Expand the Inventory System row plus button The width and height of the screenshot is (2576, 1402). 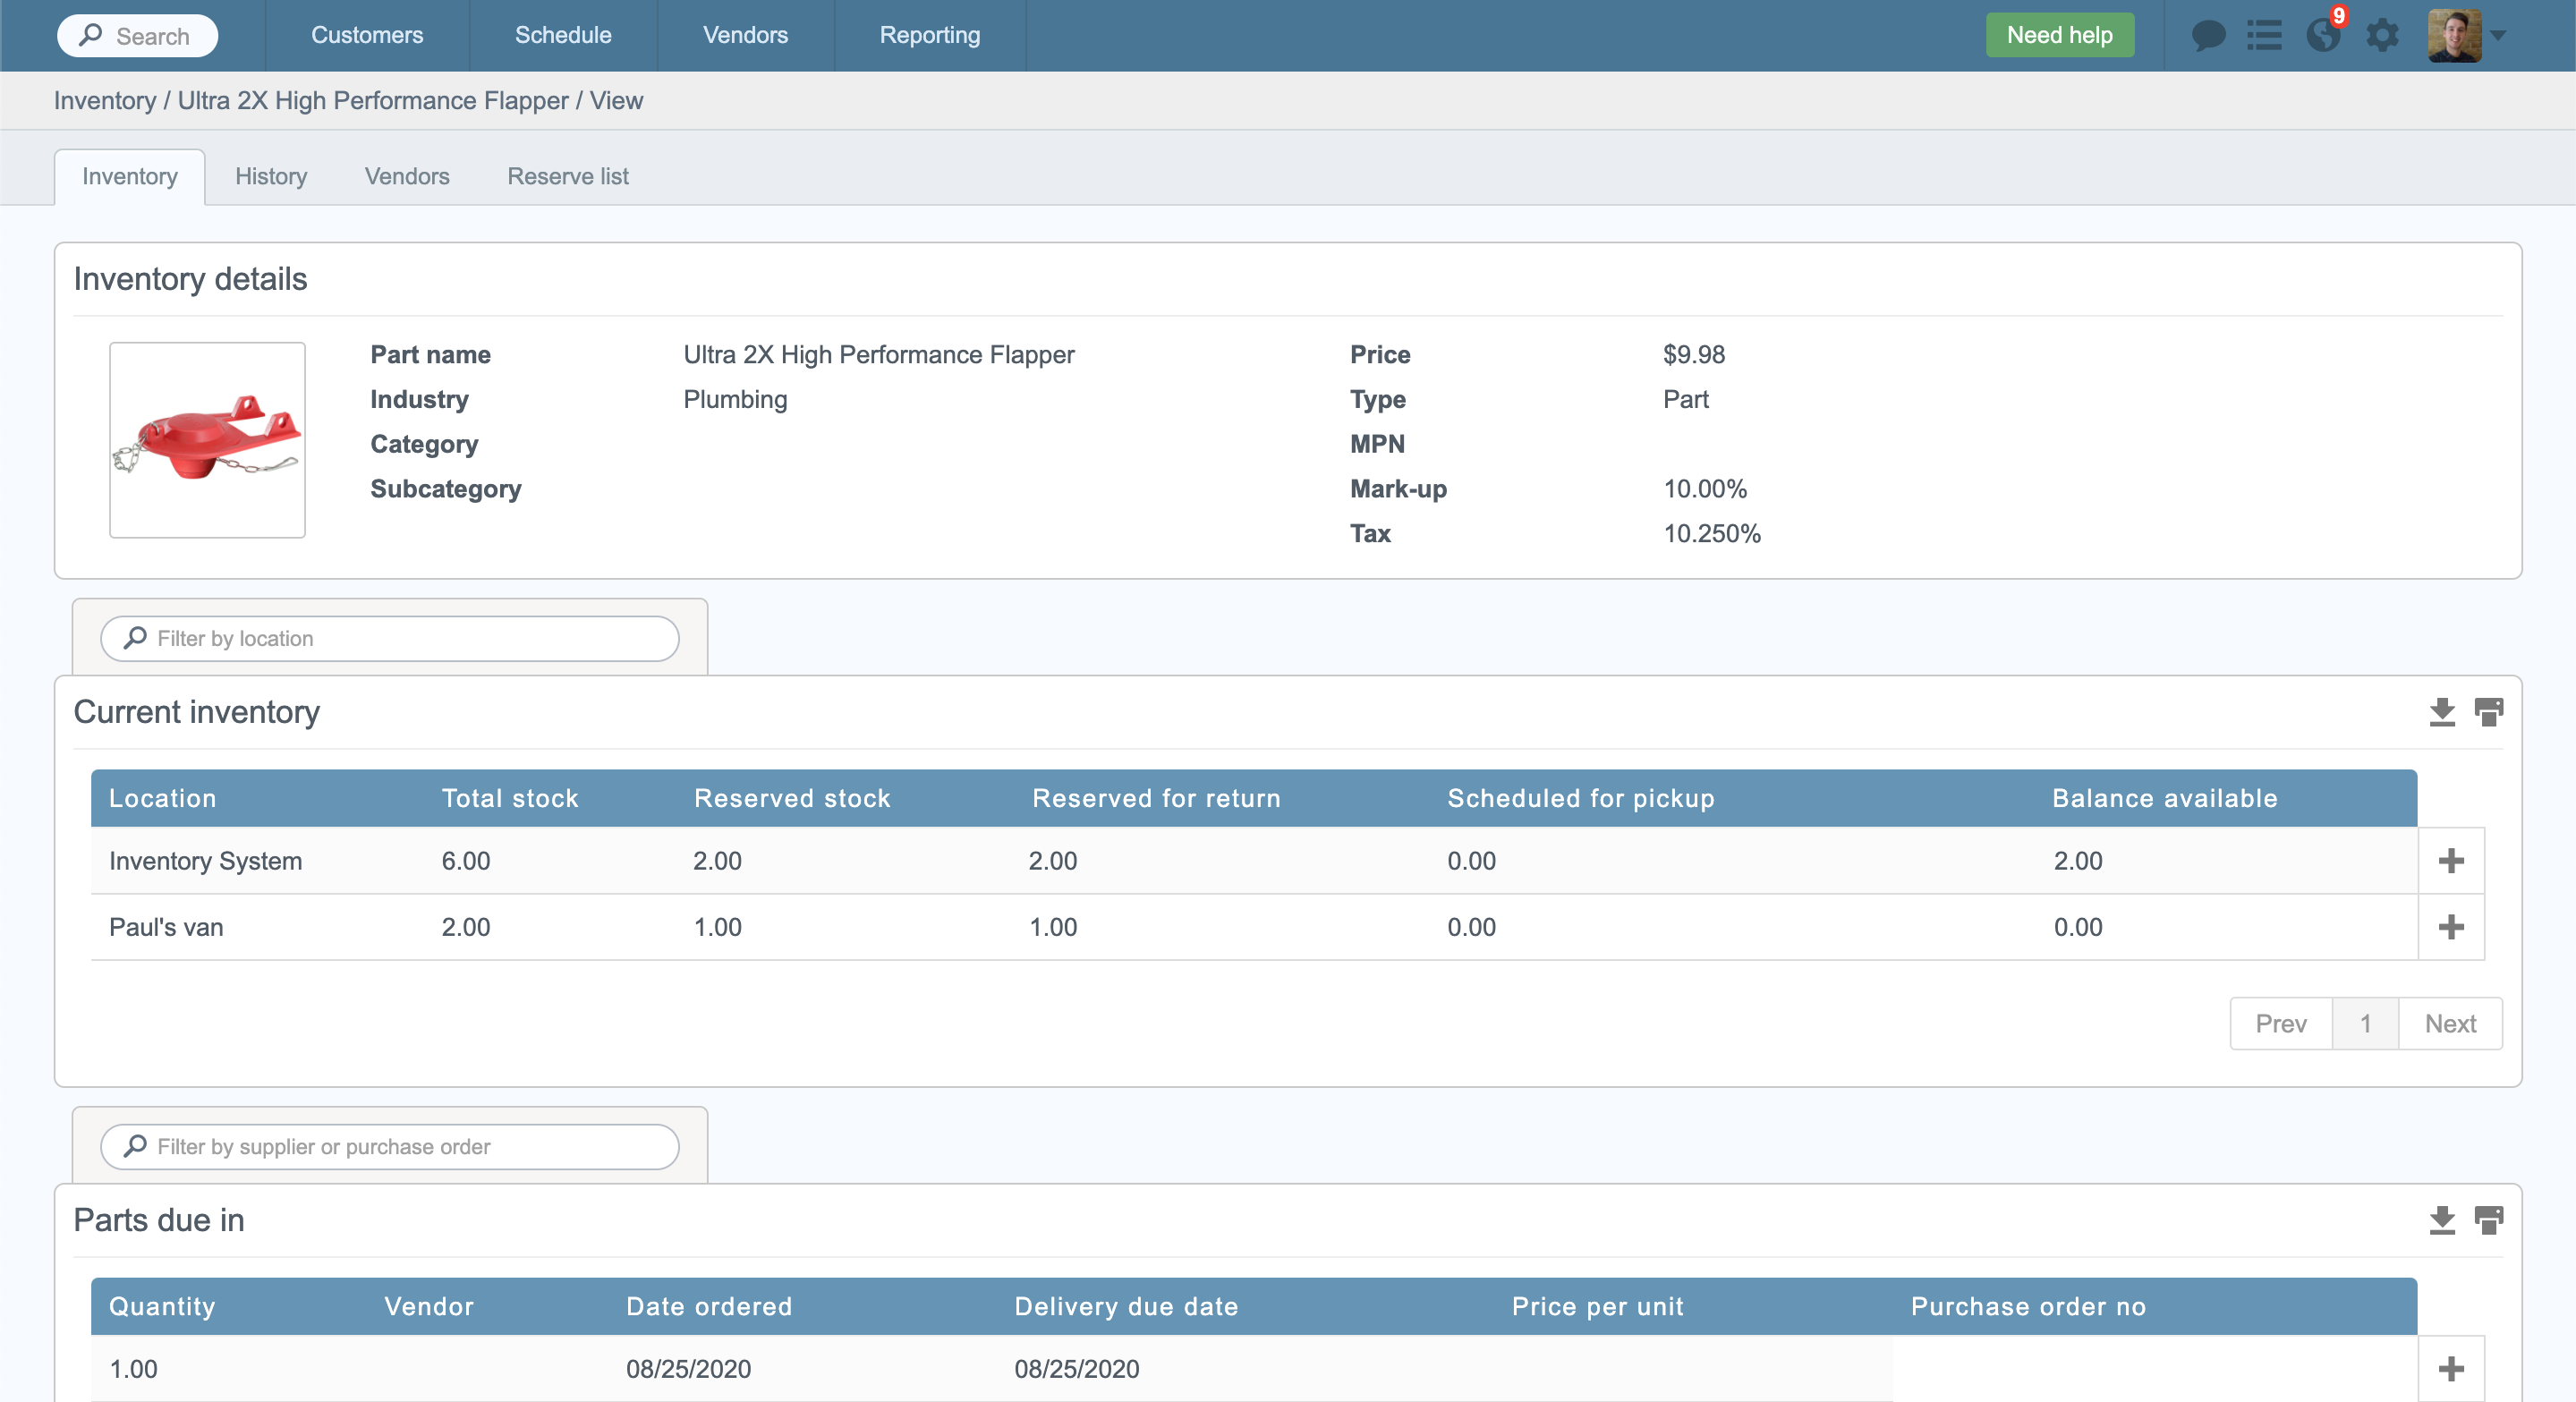point(2451,861)
